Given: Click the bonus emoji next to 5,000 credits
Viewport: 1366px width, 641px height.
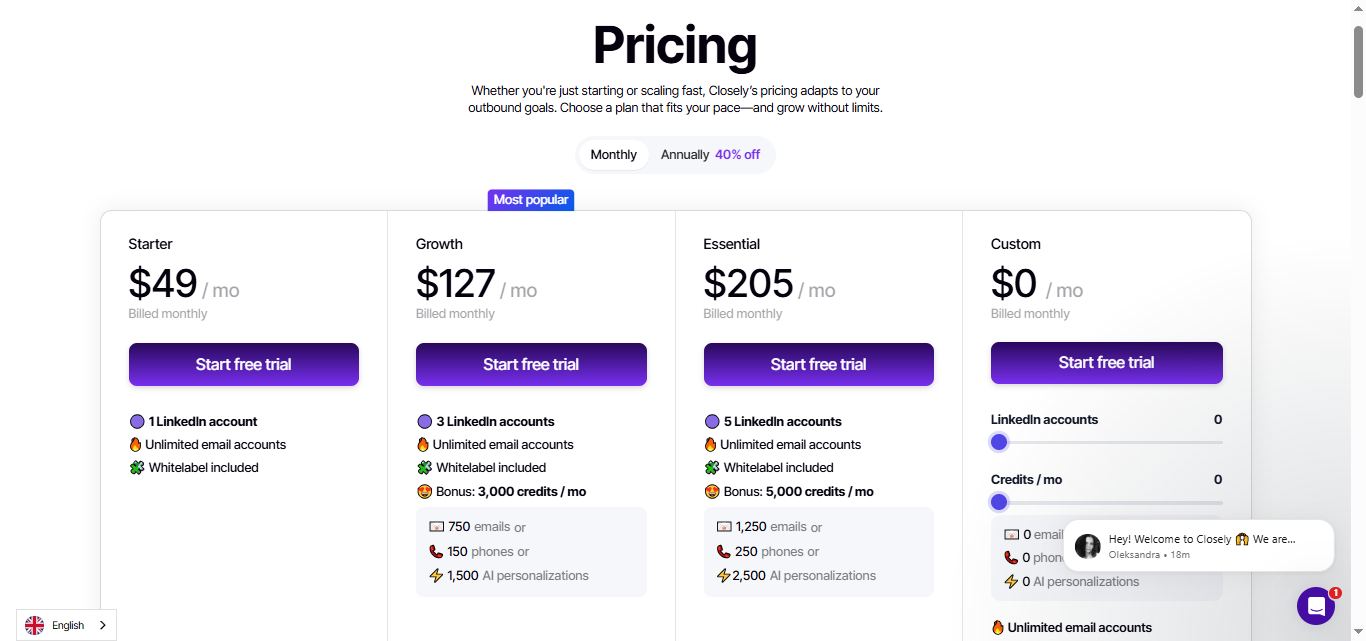Looking at the screenshot, I should tap(711, 491).
